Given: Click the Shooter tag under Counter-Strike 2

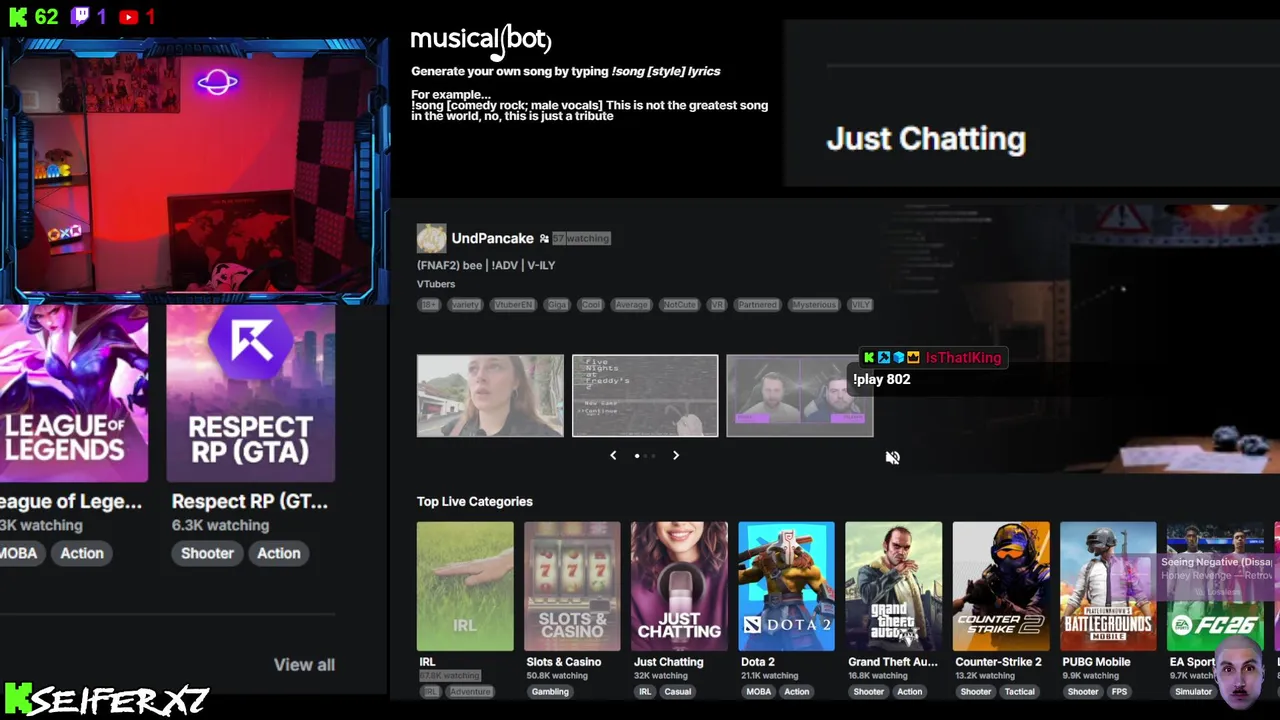Looking at the screenshot, I should (976, 692).
